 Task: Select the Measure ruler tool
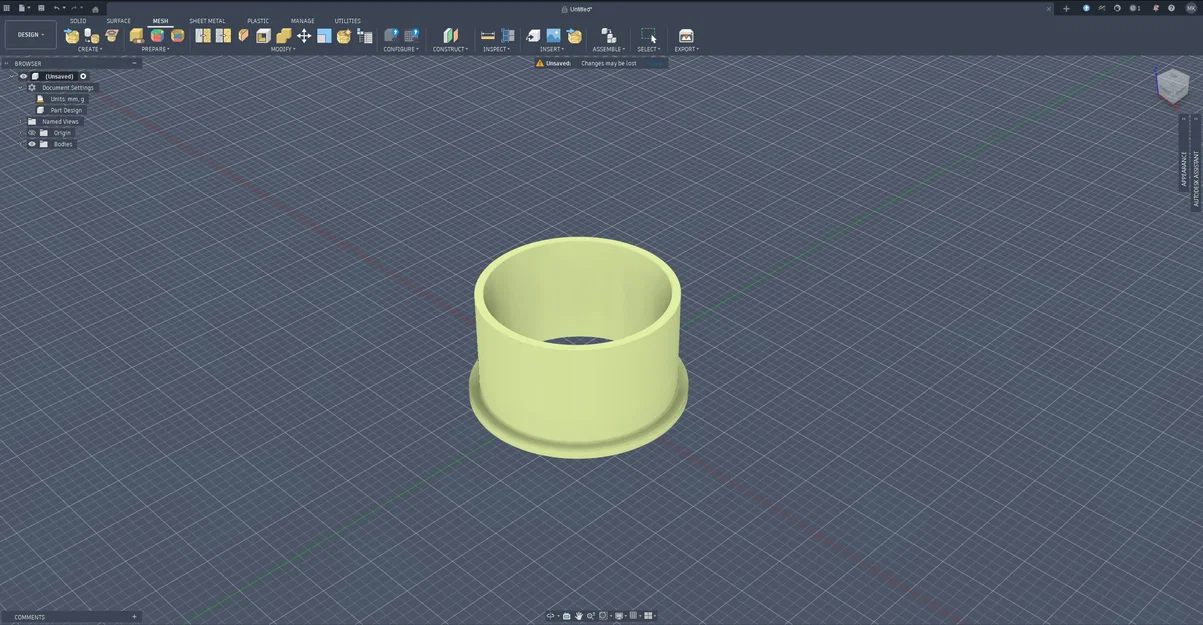[x=488, y=36]
